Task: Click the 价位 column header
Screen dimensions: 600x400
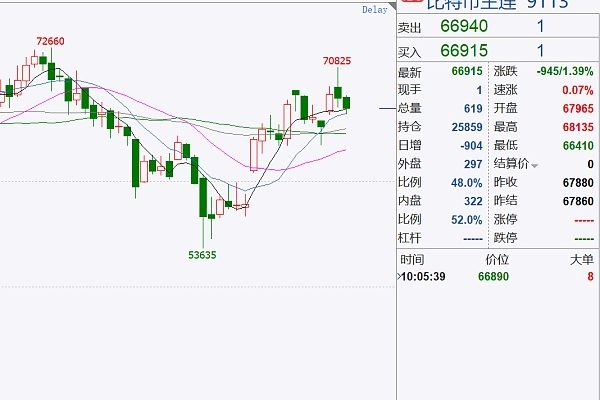Action: [x=497, y=260]
